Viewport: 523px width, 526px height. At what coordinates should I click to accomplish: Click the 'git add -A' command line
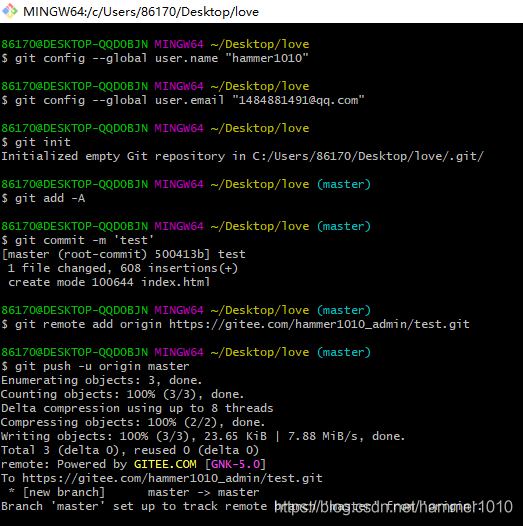pos(43,198)
